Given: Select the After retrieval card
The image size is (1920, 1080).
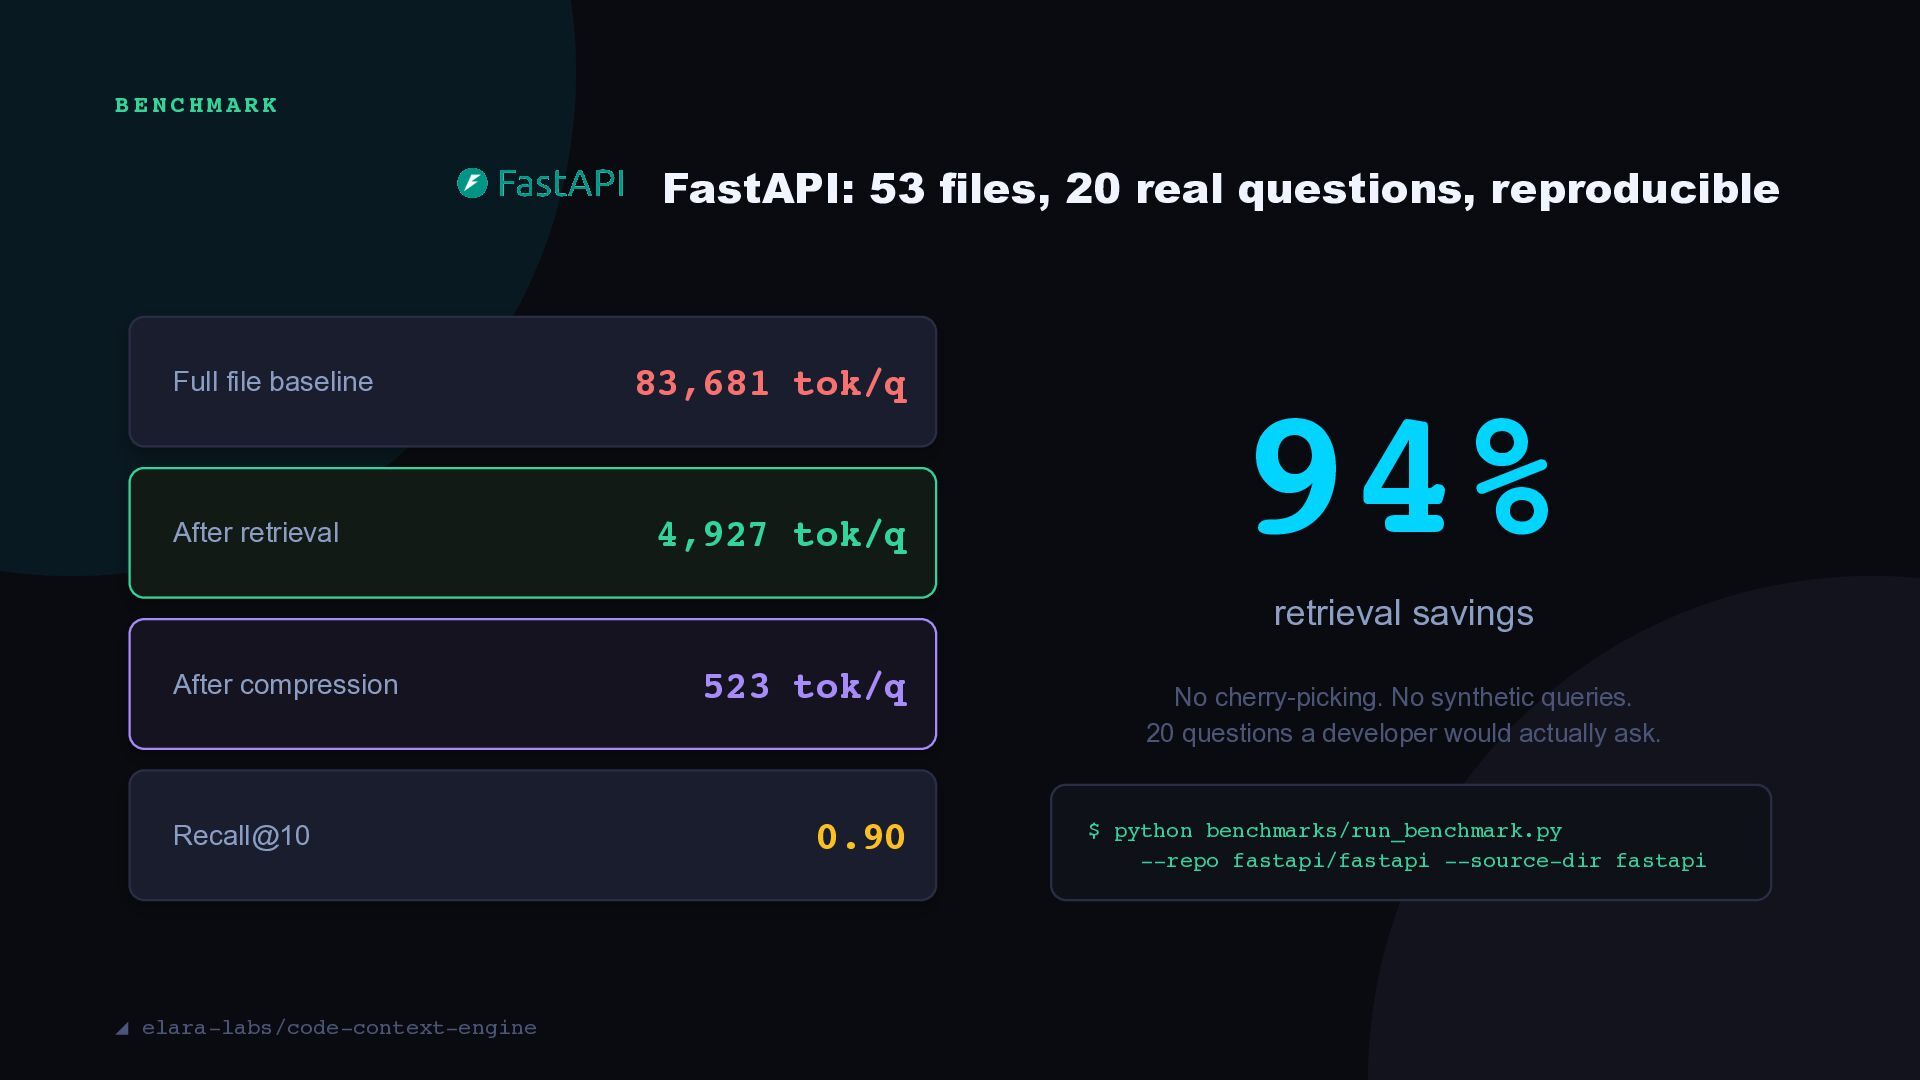Looking at the screenshot, I should (x=532, y=533).
